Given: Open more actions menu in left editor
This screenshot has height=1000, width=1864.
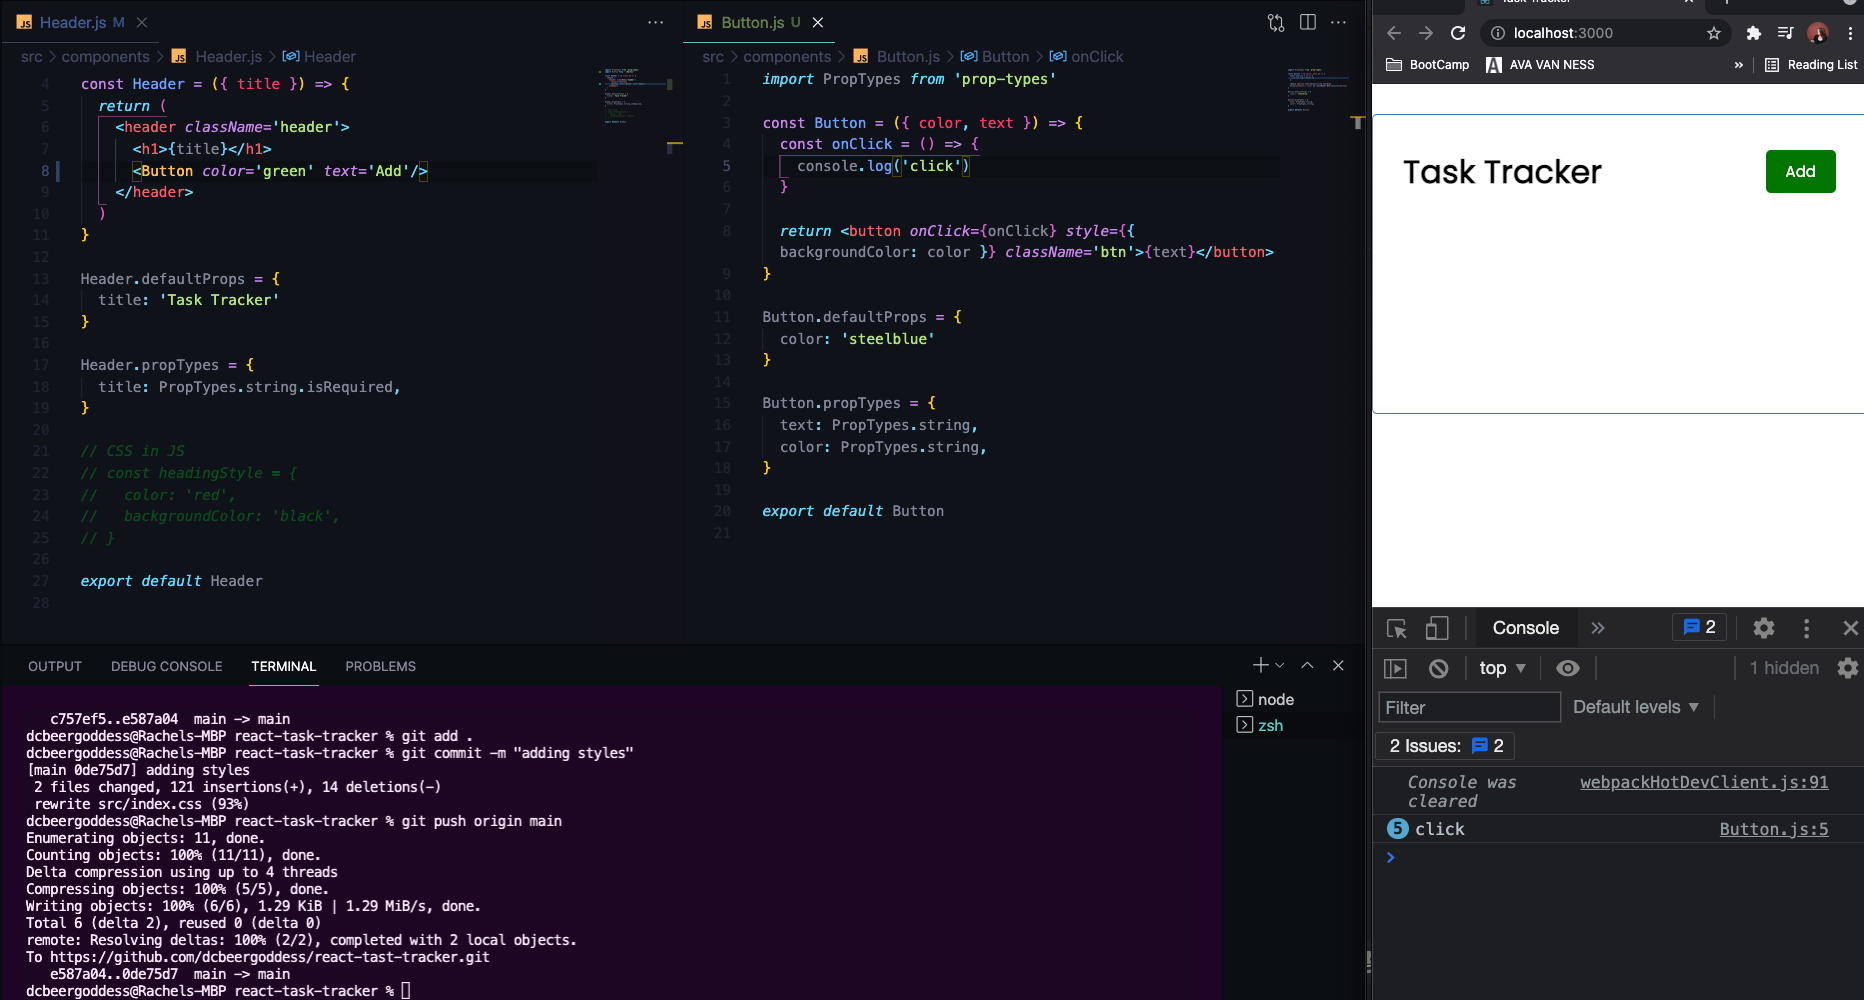Looking at the screenshot, I should (x=656, y=22).
